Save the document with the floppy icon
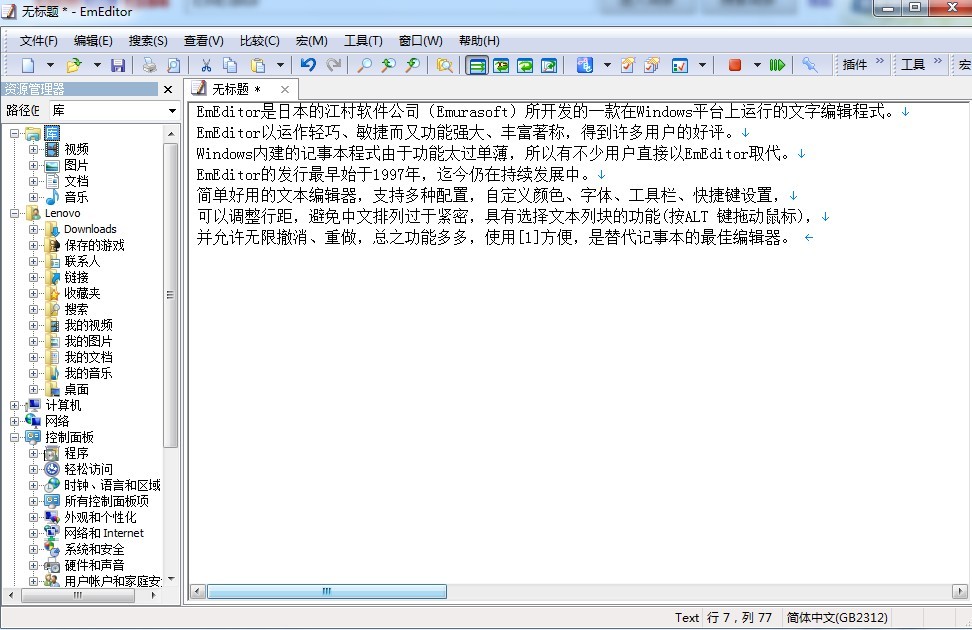This screenshot has width=972, height=630. click(x=118, y=65)
